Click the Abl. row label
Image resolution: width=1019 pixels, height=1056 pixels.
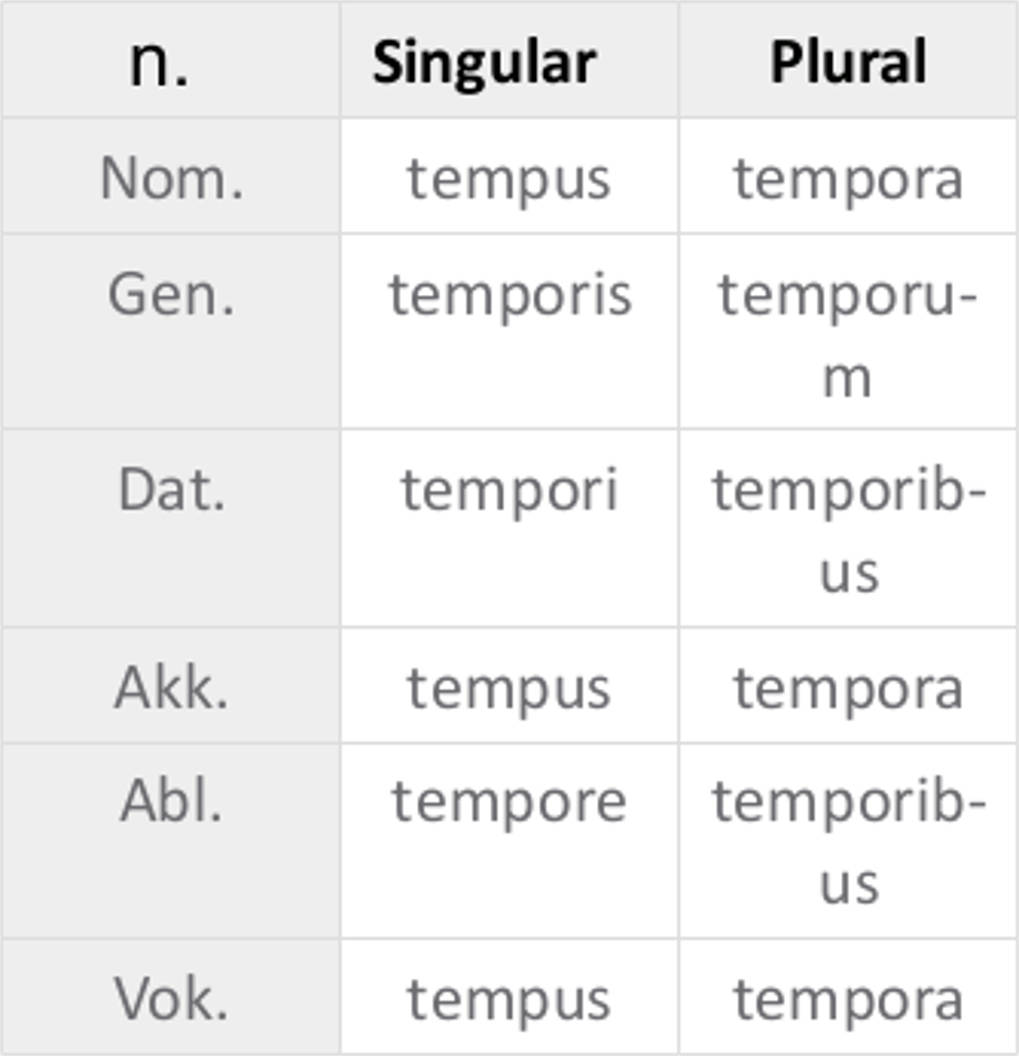click(x=171, y=801)
